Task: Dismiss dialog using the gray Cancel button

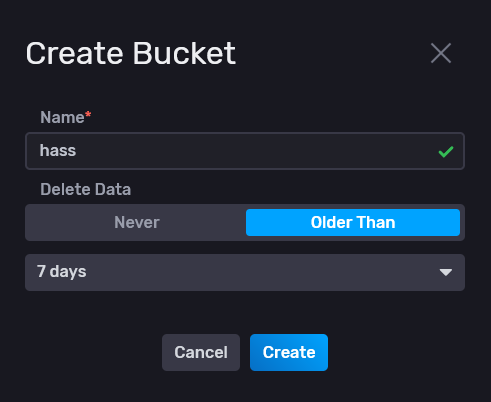Action: pos(201,352)
